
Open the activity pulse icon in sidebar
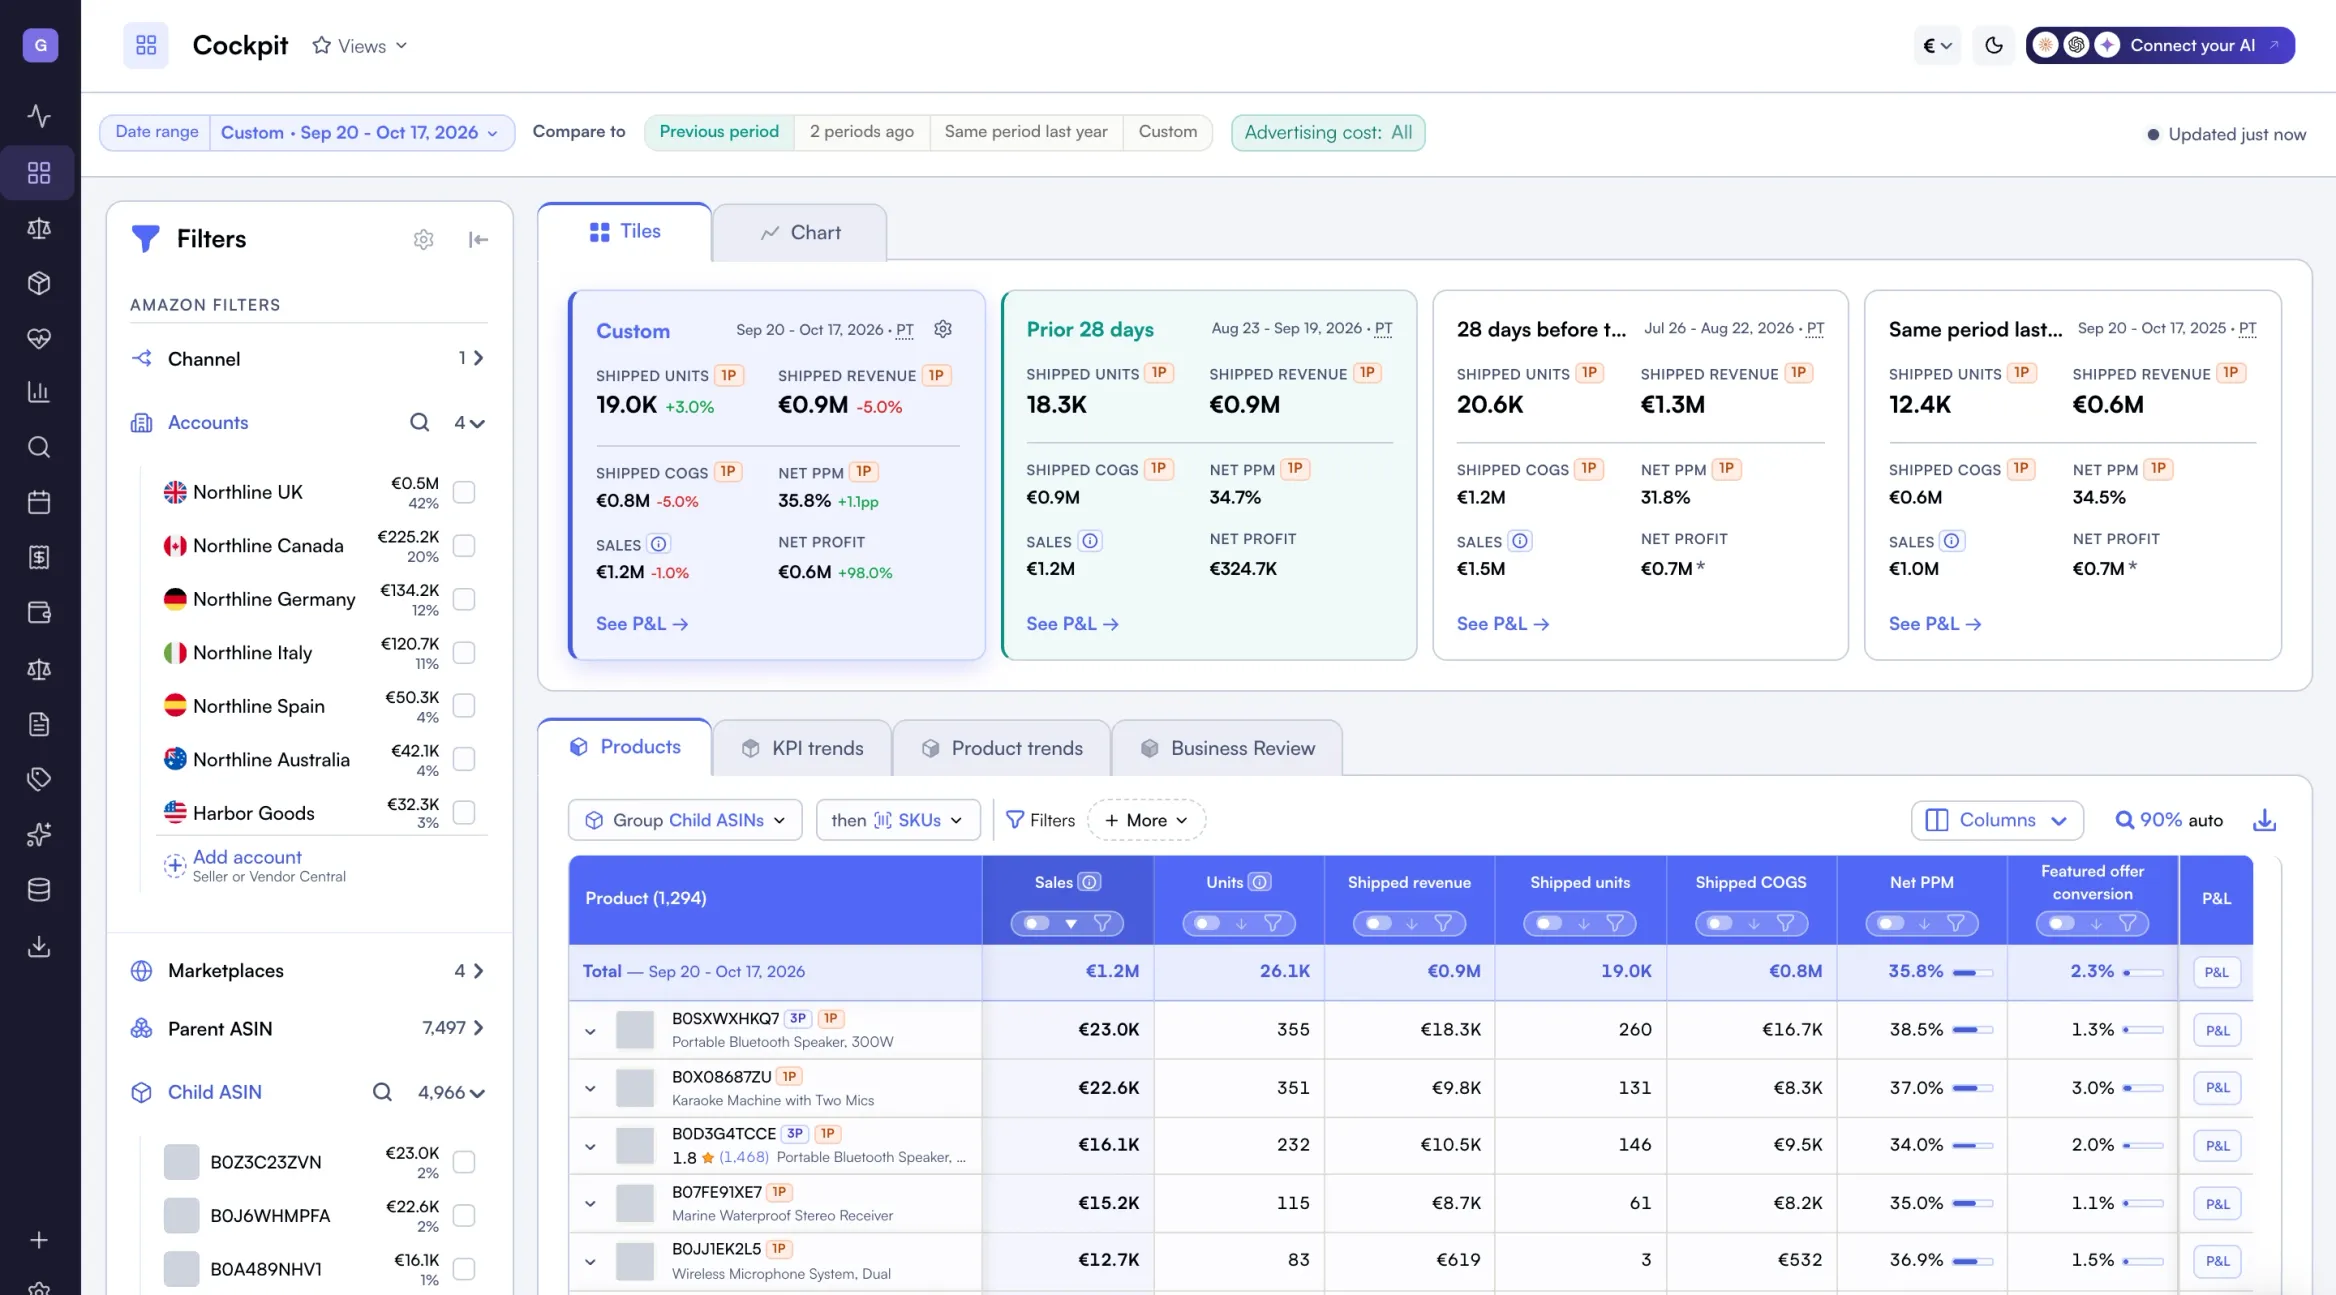[39, 116]
